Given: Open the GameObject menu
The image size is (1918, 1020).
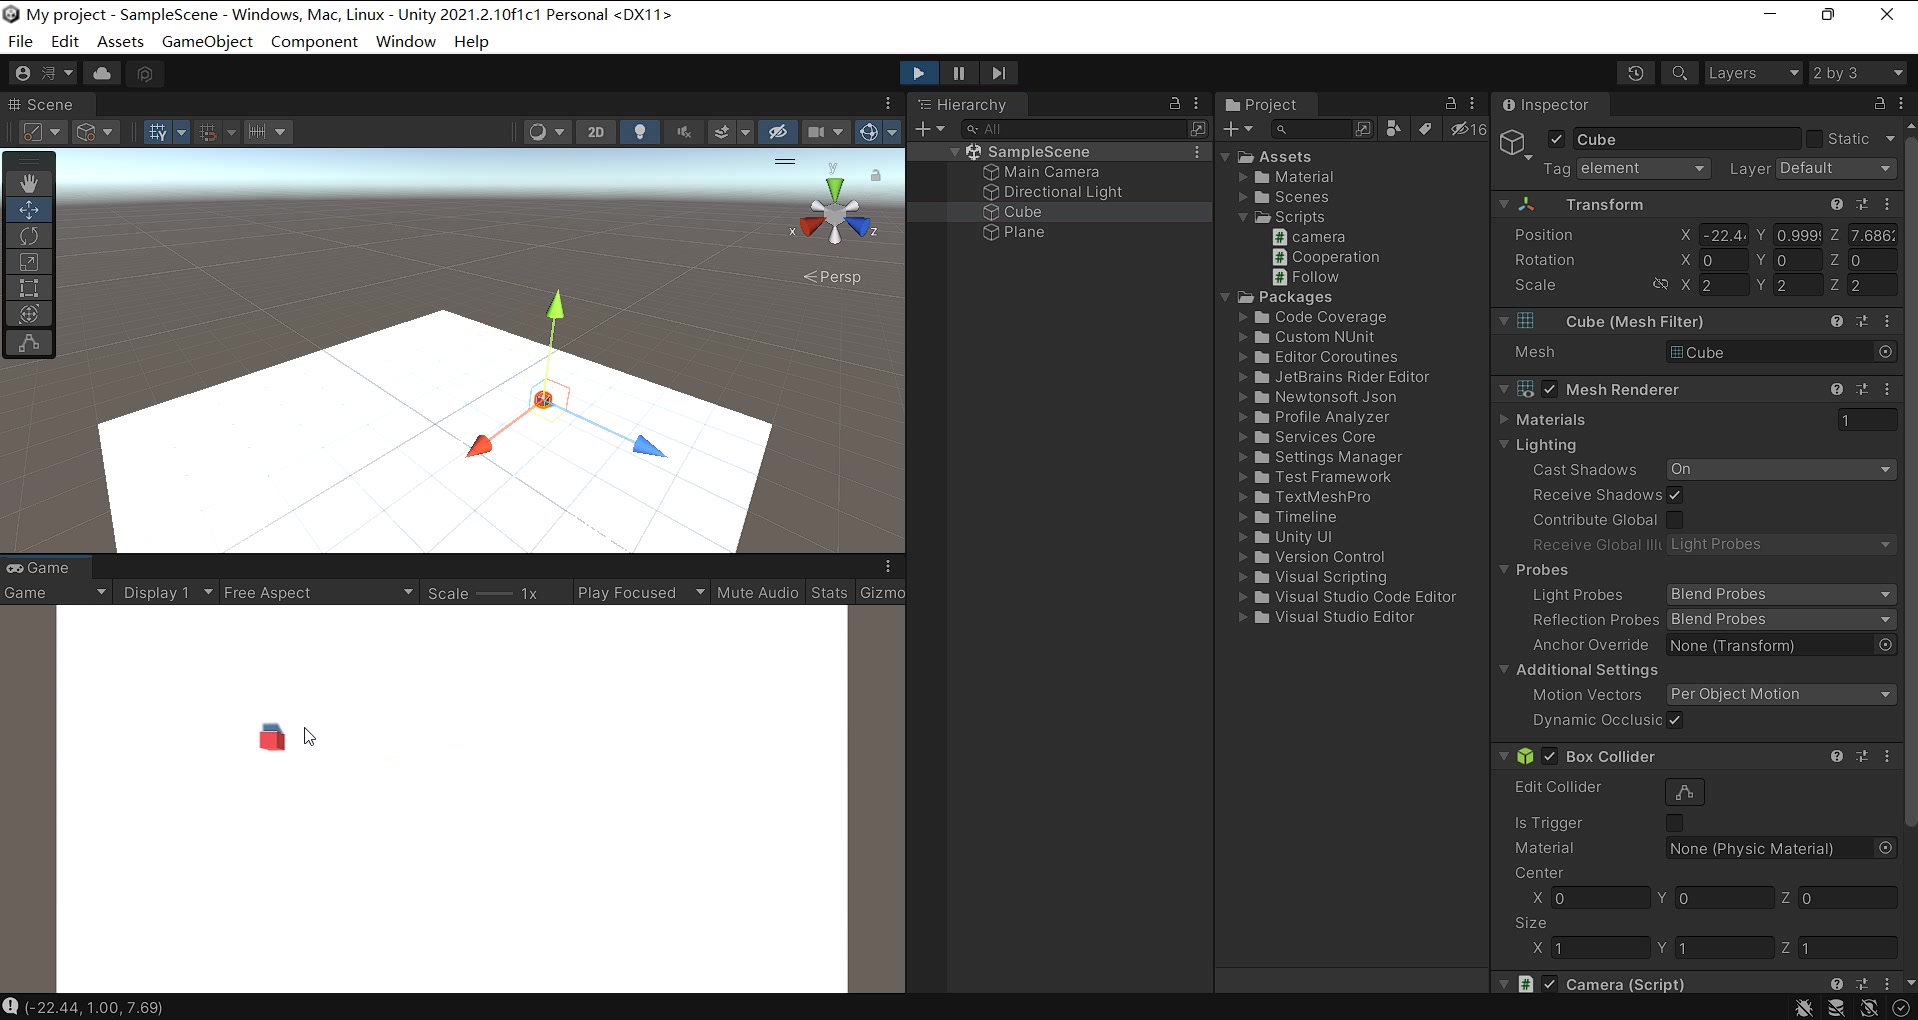Looking at the screenshot, I should pos(207,41).
